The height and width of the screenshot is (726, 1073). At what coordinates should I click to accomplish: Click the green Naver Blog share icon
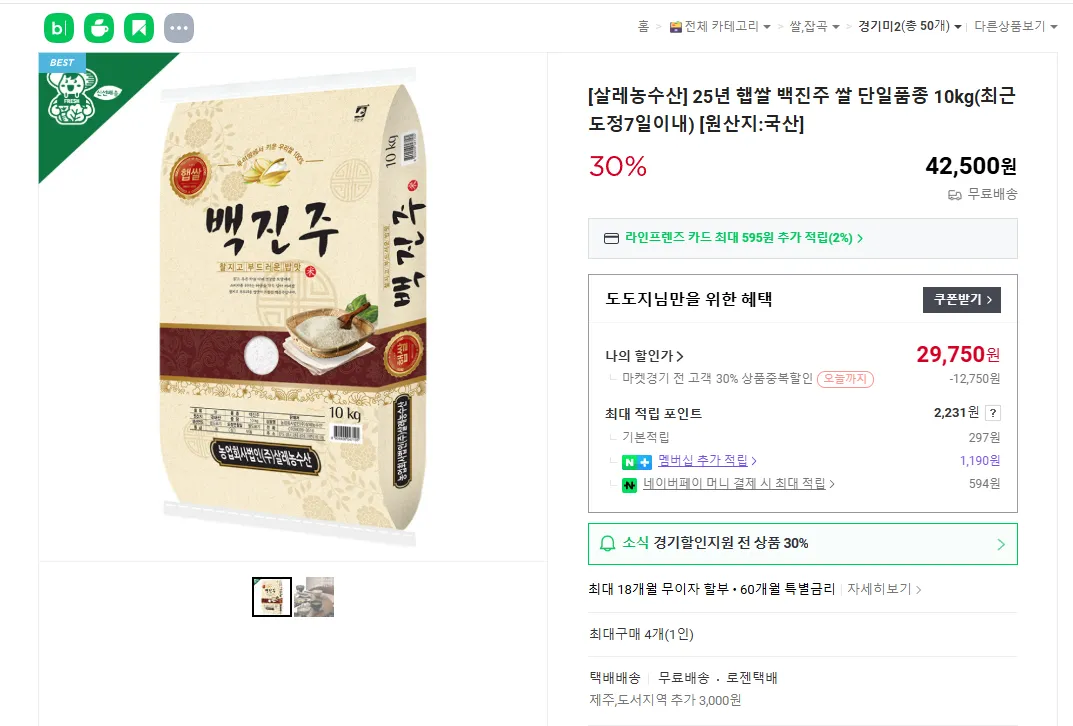click(59, 28)
